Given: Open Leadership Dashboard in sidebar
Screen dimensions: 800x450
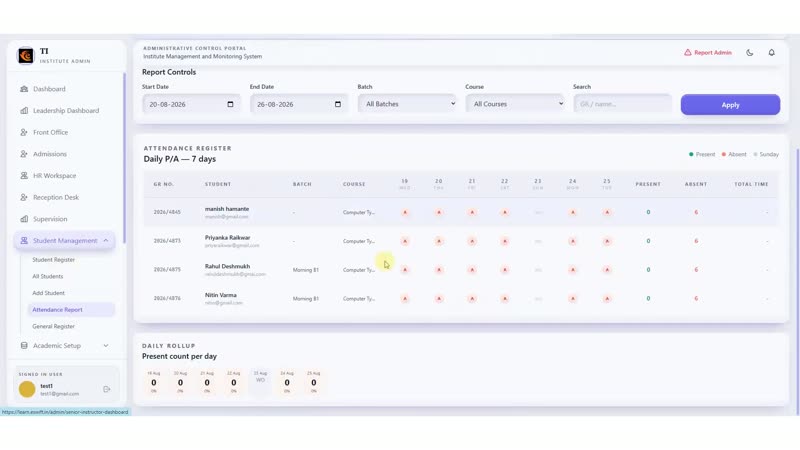Looking at the screenshot, I should tap(64, 111).
